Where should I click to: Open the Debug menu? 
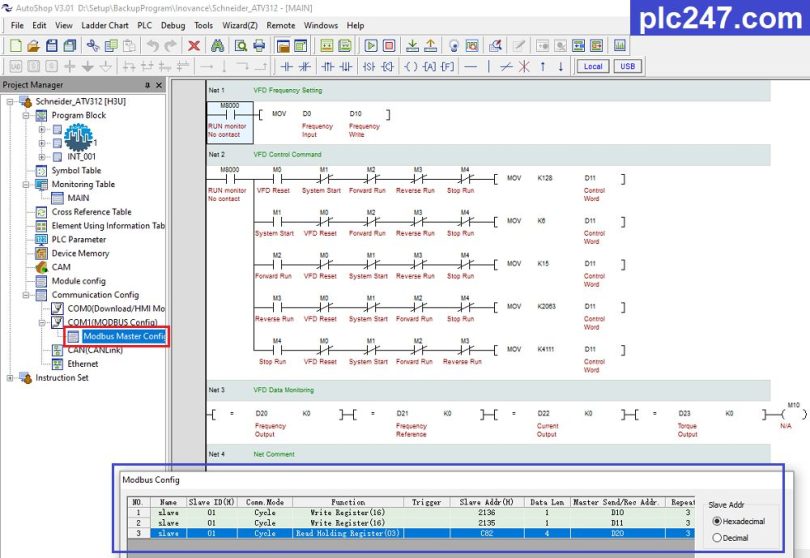point(173,25)
